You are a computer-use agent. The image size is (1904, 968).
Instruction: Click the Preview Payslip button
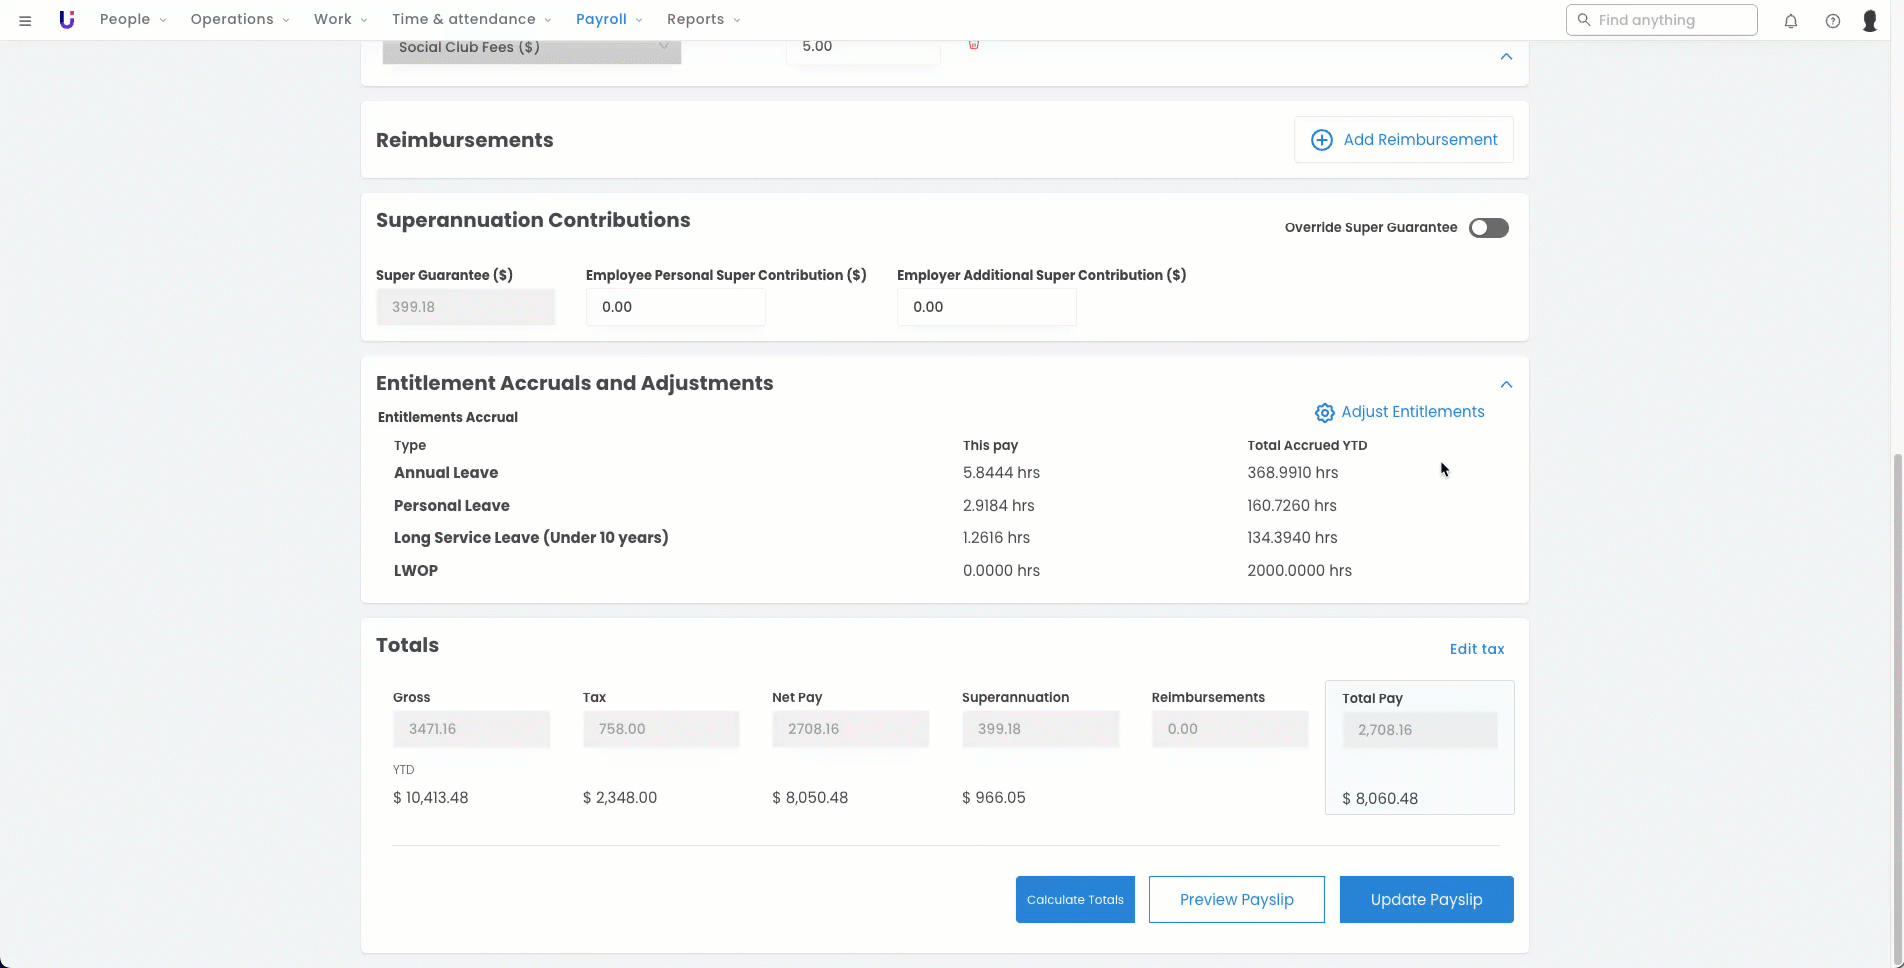[x=1236, y=900]
